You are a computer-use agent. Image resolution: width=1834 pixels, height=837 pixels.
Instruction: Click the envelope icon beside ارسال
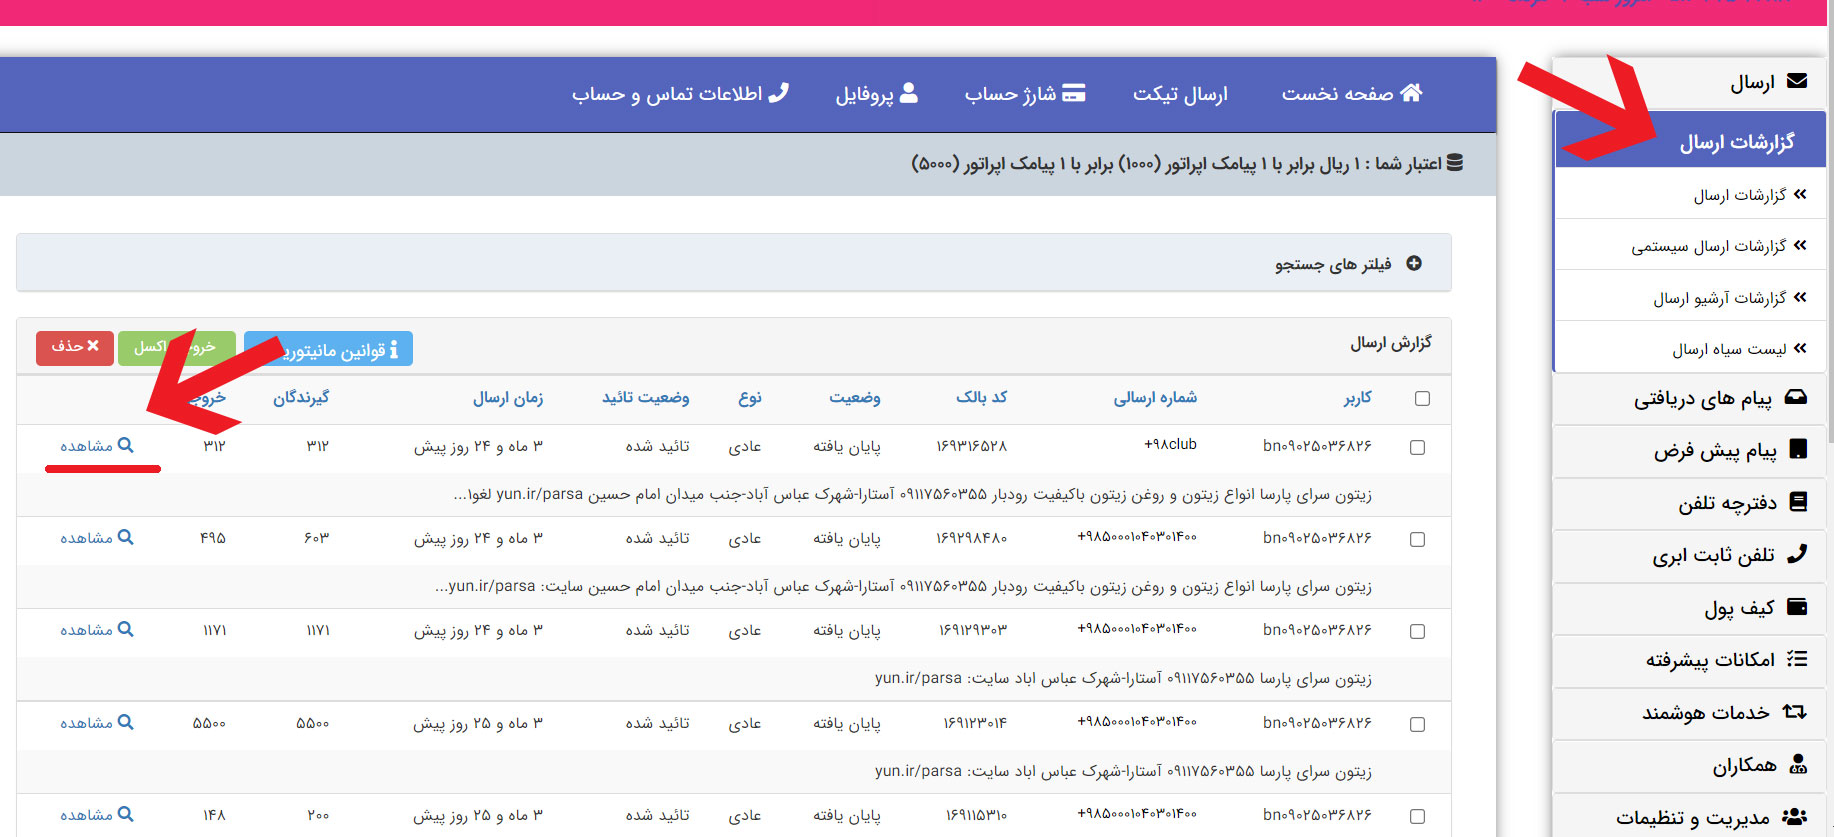coord(1796,81)
